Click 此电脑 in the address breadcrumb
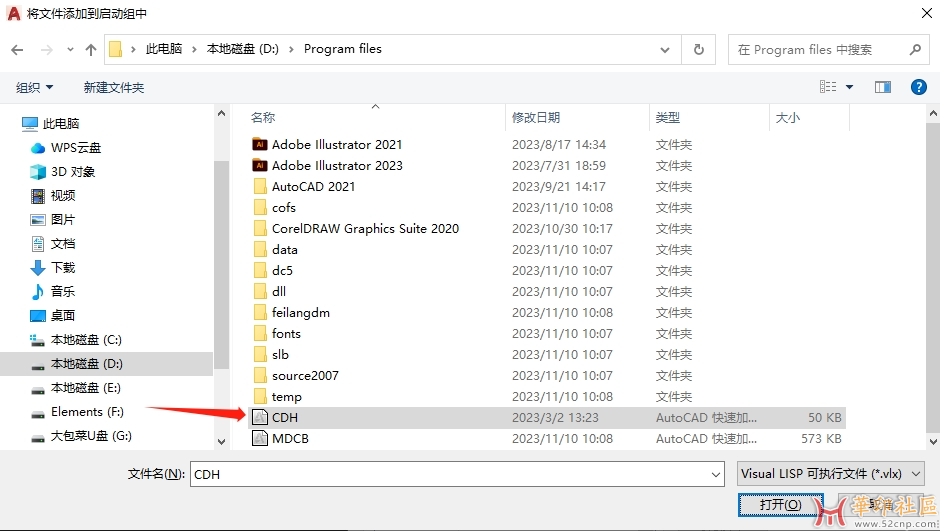 (x=164, y=49)
